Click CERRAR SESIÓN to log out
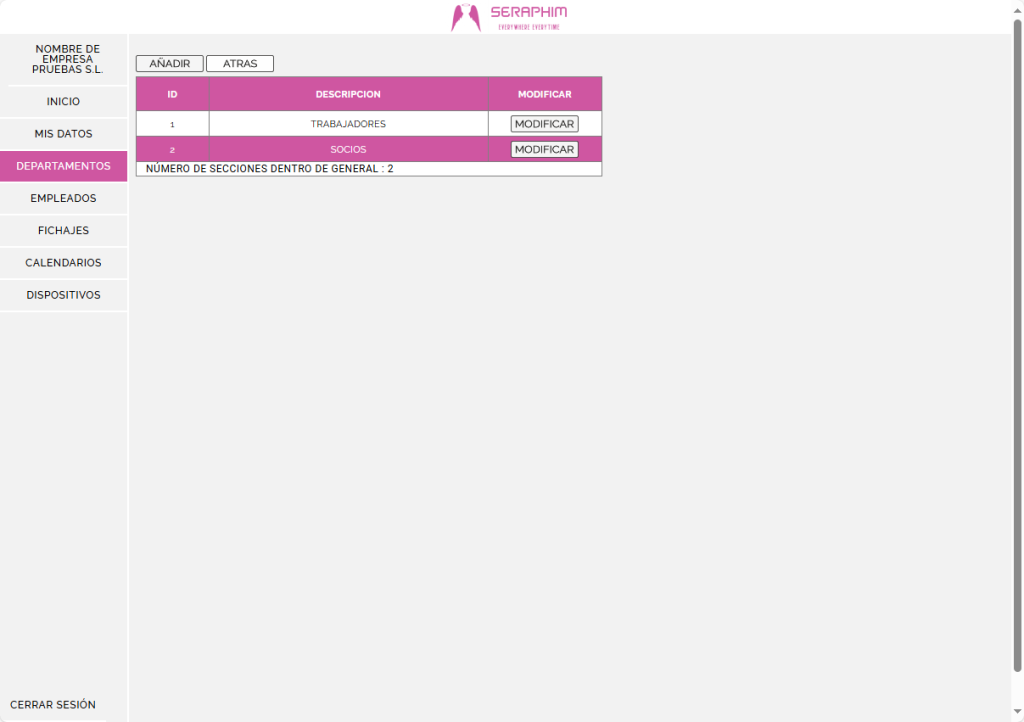The height and width of the screenshot is (722, 1024). tap(53, 705)
